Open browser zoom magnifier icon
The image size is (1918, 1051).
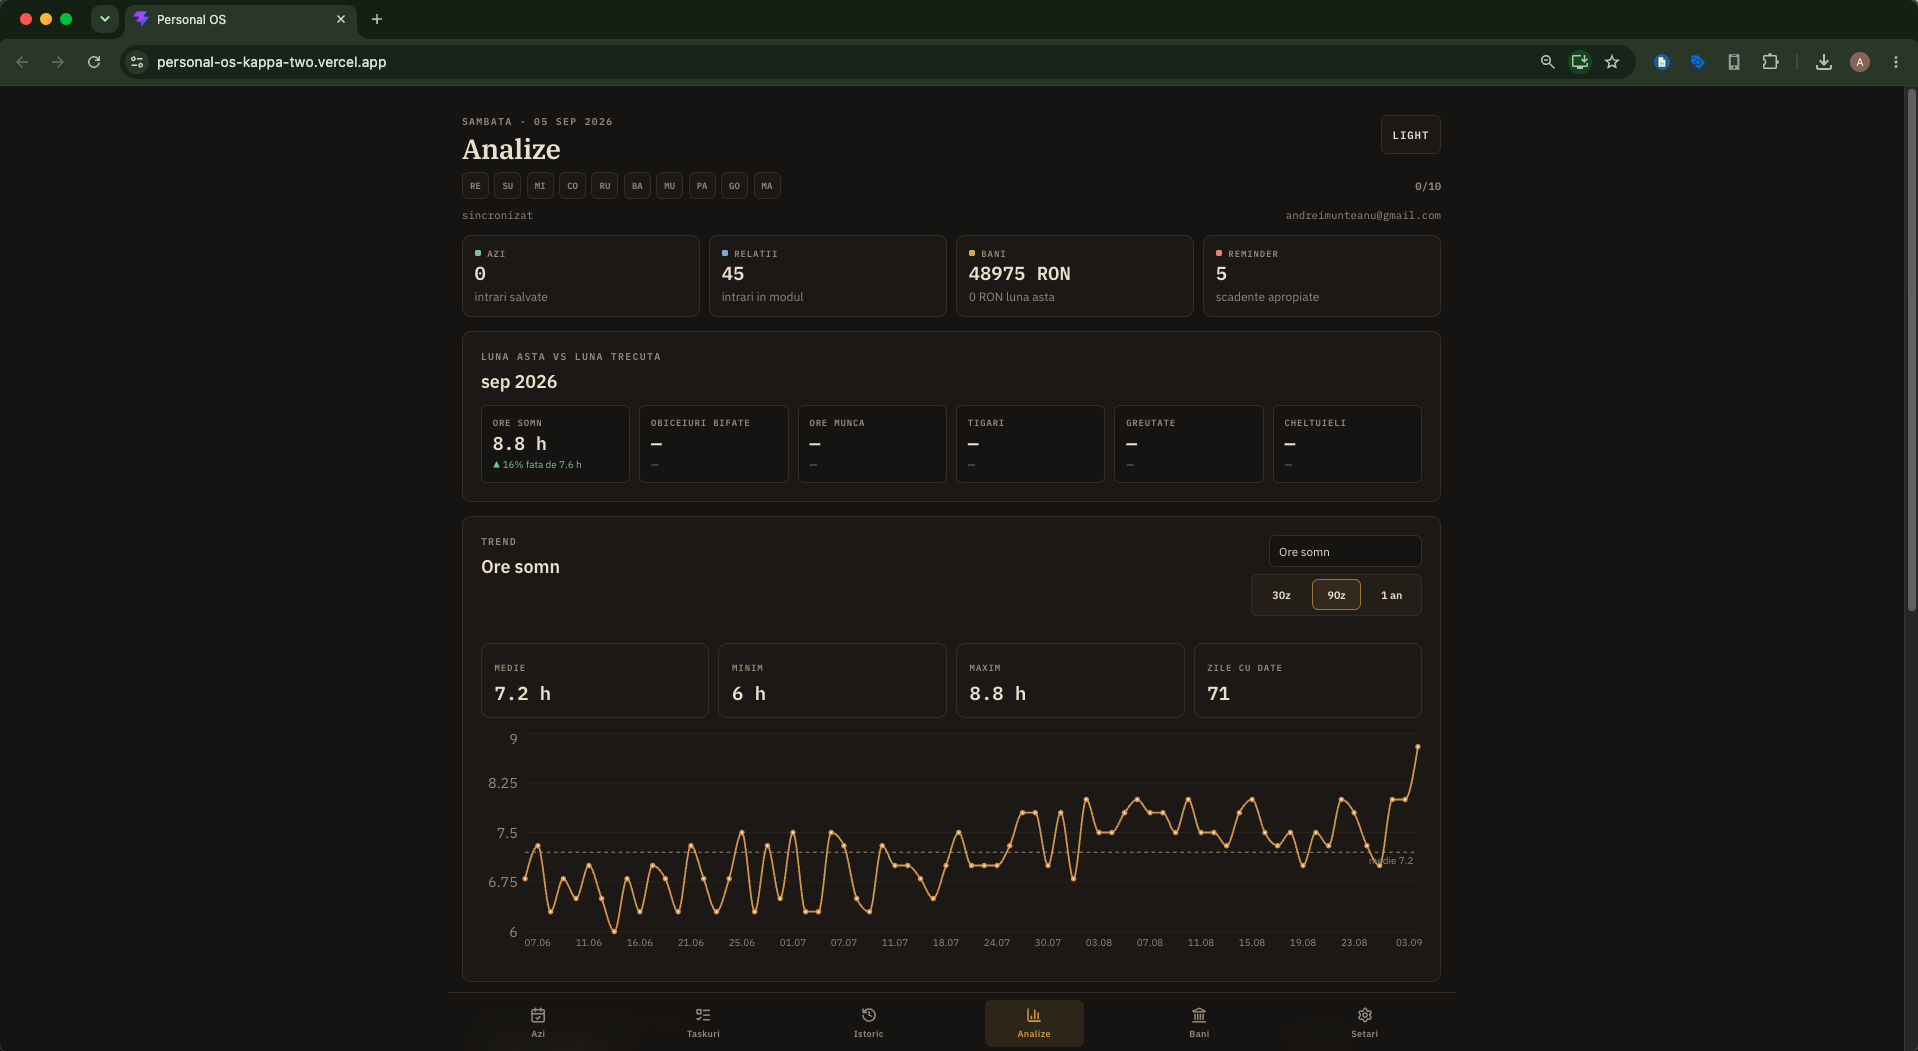pyautogui.click(x=1547, y=62)
